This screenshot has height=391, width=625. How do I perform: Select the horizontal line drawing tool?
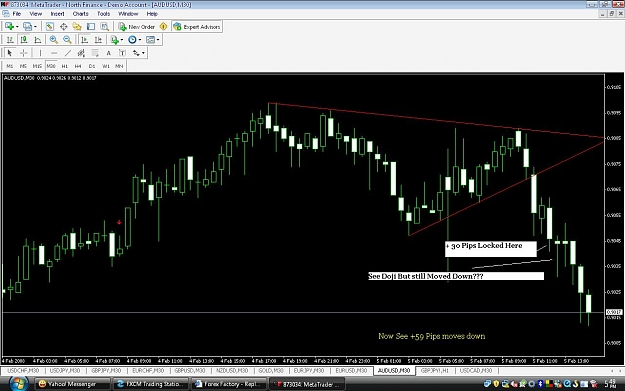tap(54, 53)
